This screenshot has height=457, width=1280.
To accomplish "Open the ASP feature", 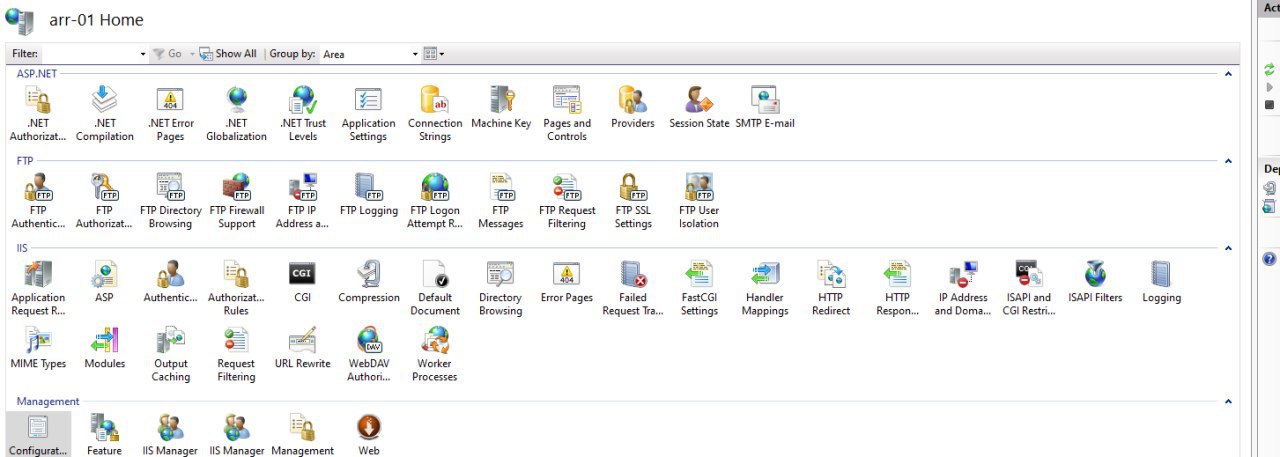I will 104,282.
